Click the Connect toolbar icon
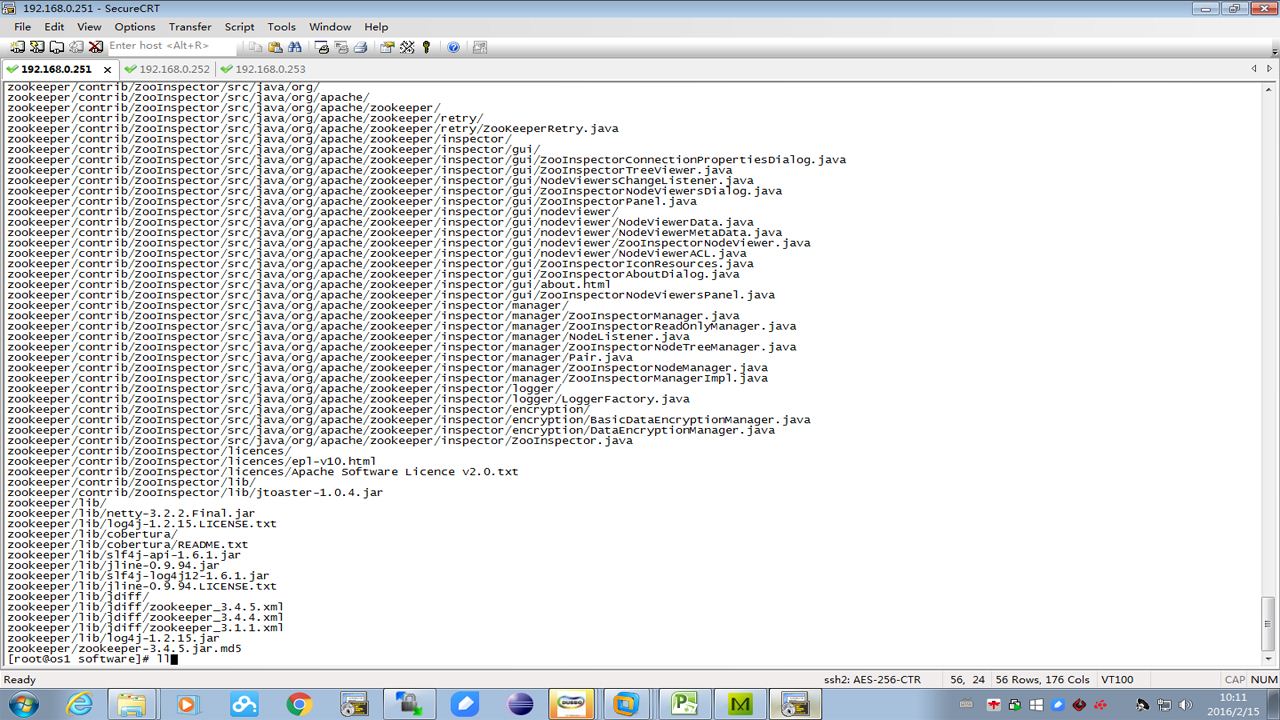 [17, 47]
